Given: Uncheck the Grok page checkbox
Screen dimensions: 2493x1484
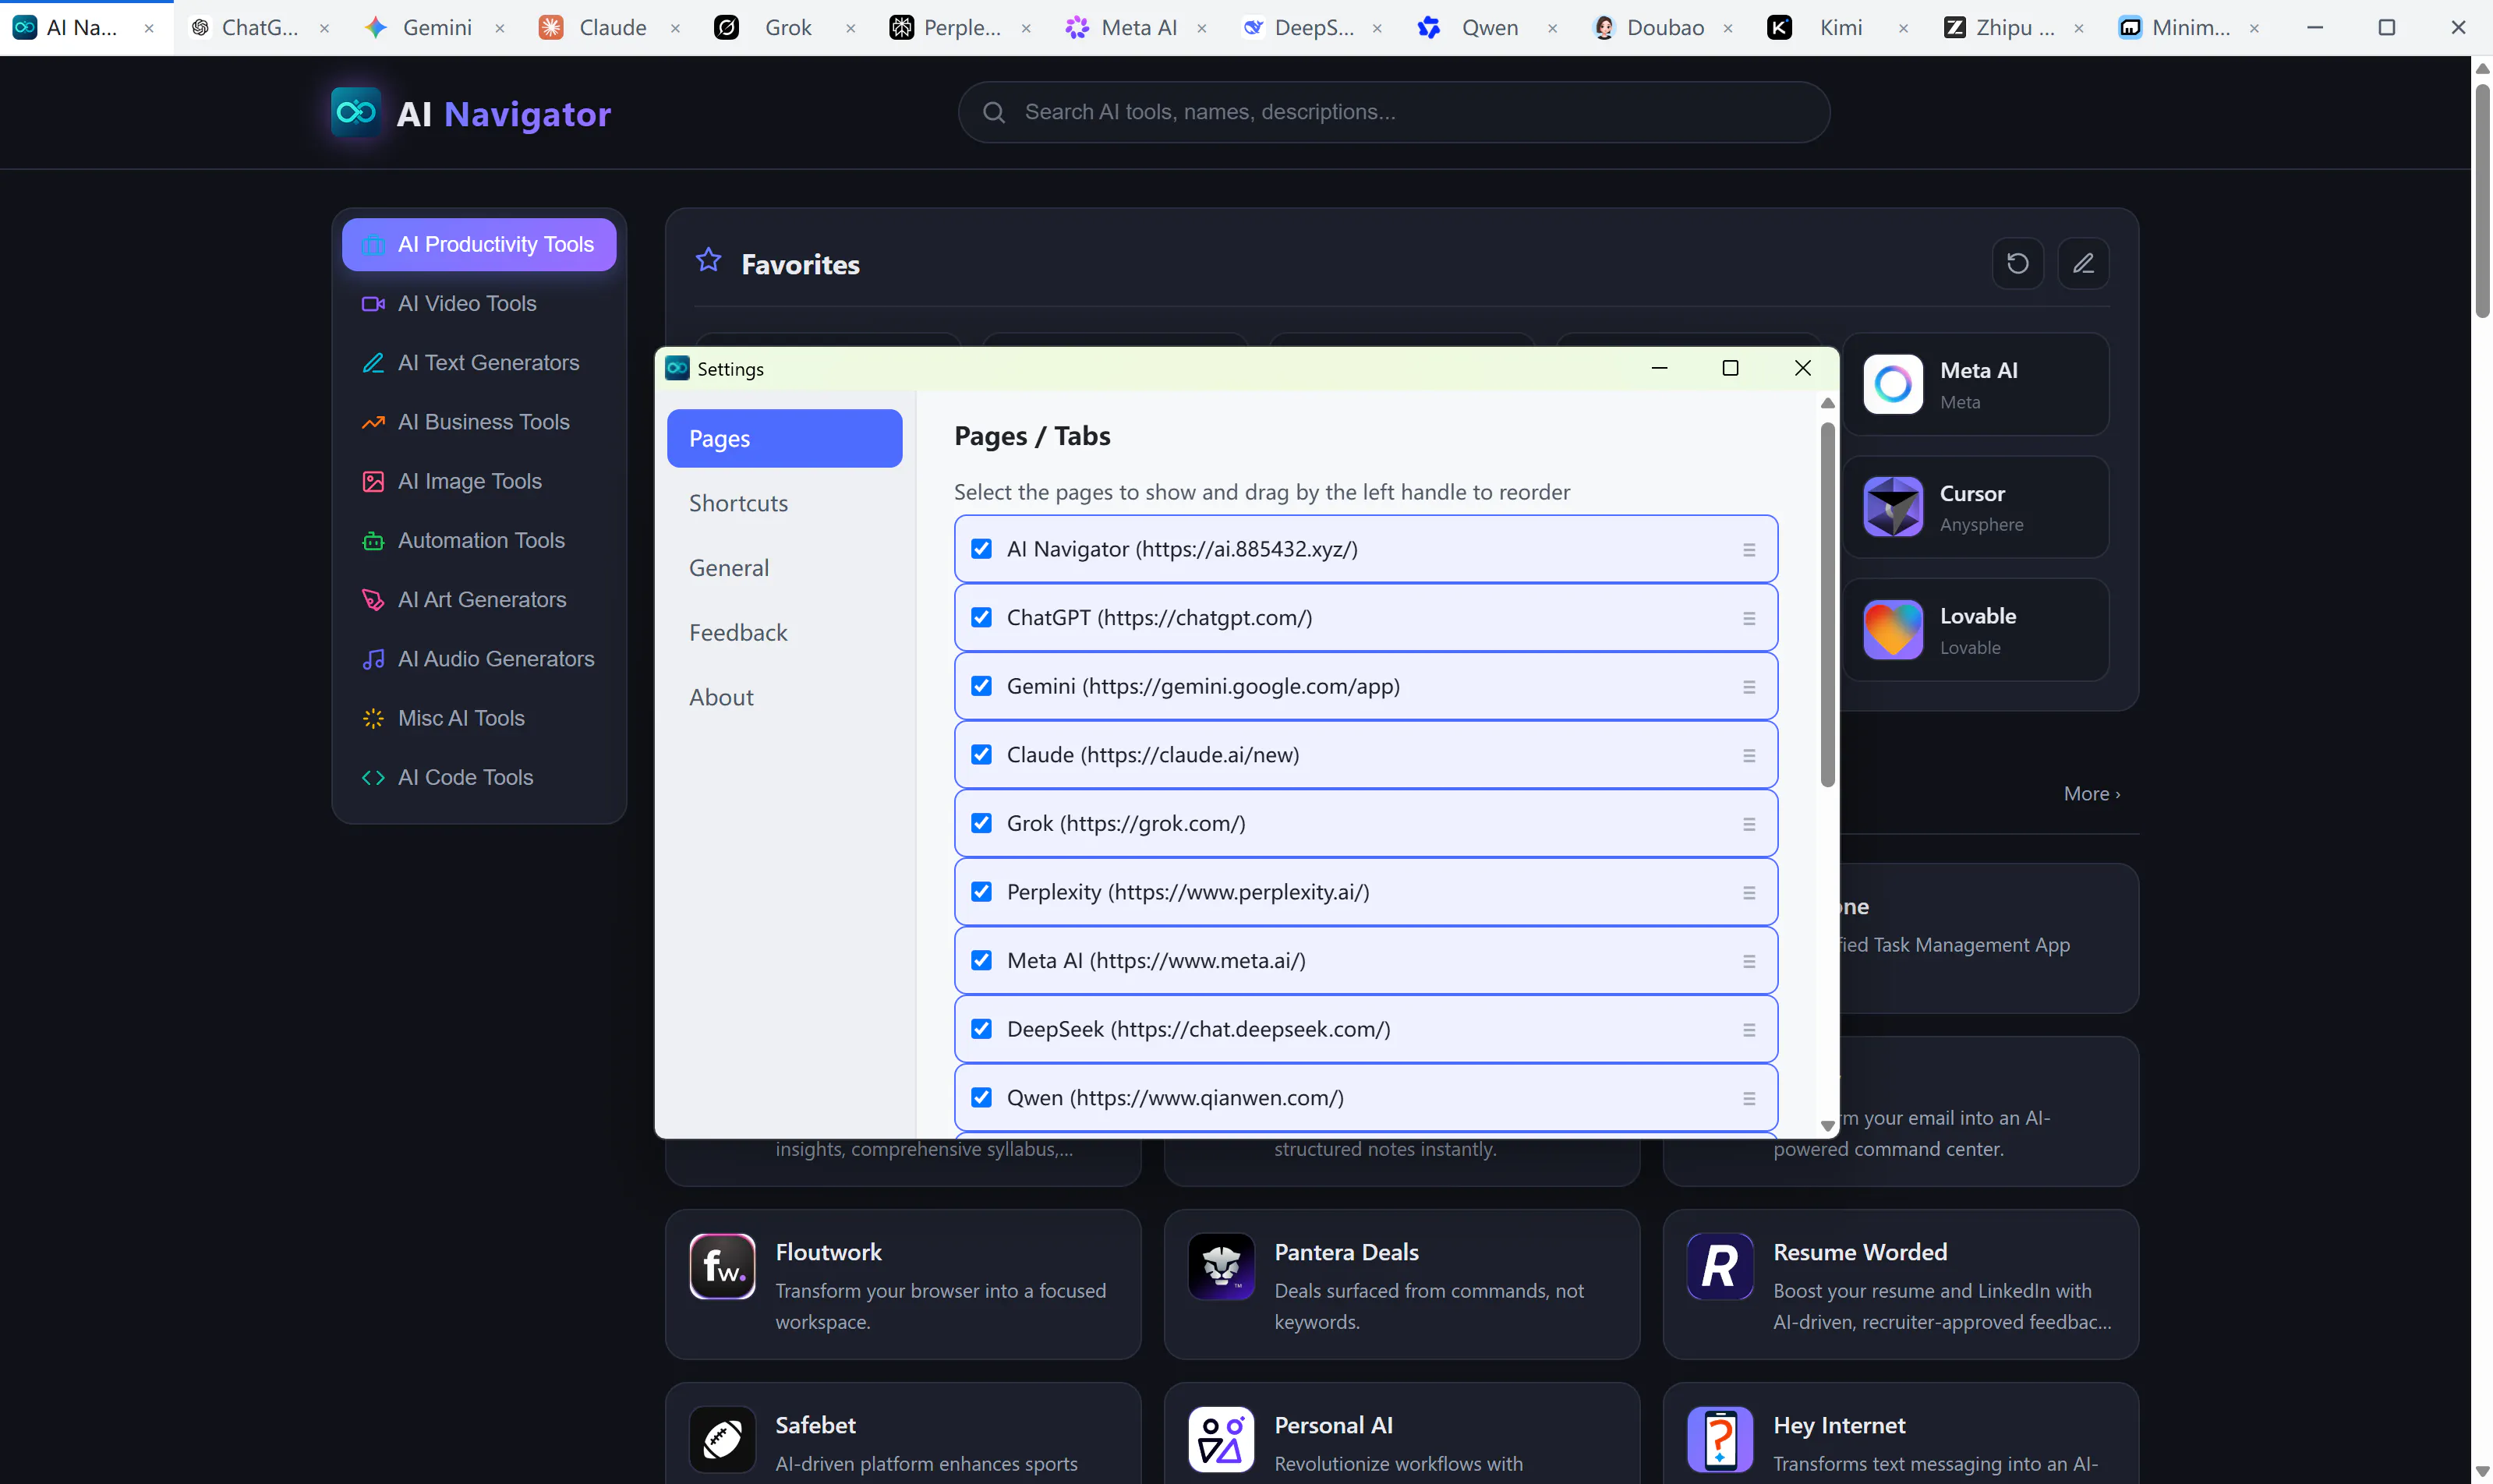Looking at the screenshot, I should [982, 823].
